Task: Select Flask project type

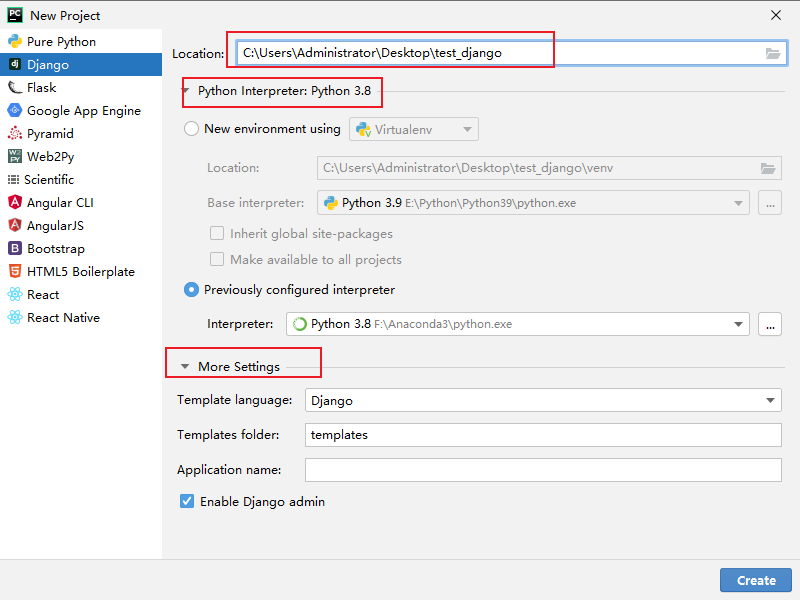Action: point(81,87)
